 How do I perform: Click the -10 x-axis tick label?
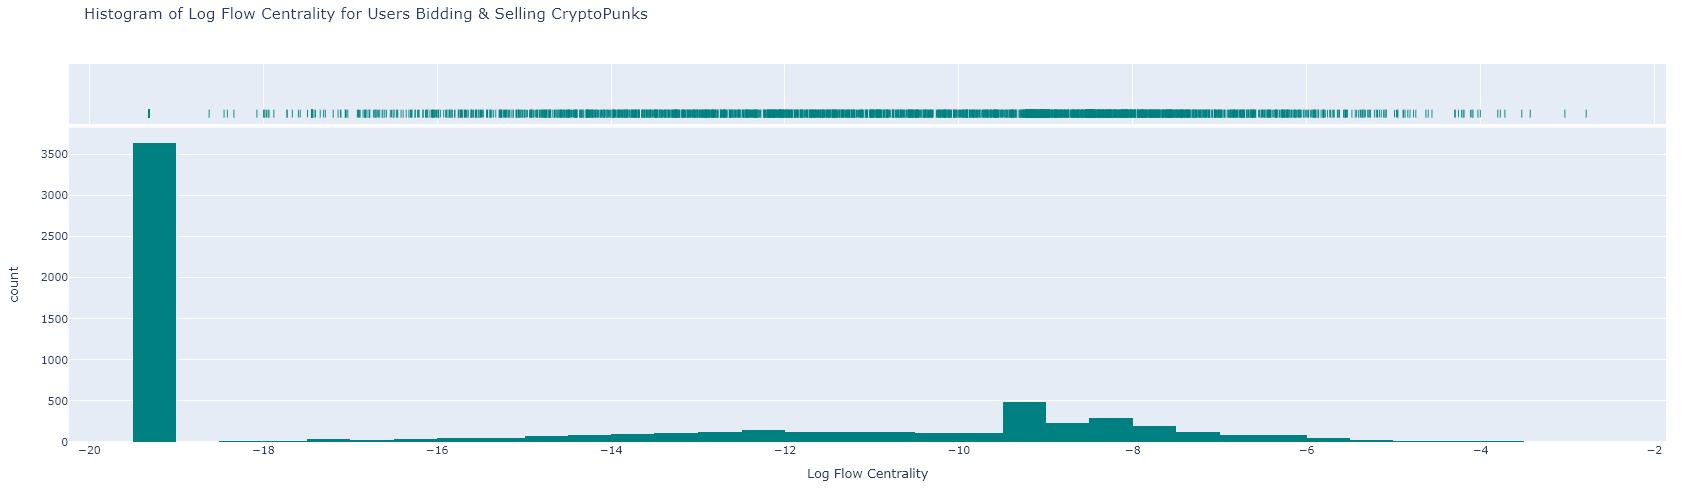957,451
